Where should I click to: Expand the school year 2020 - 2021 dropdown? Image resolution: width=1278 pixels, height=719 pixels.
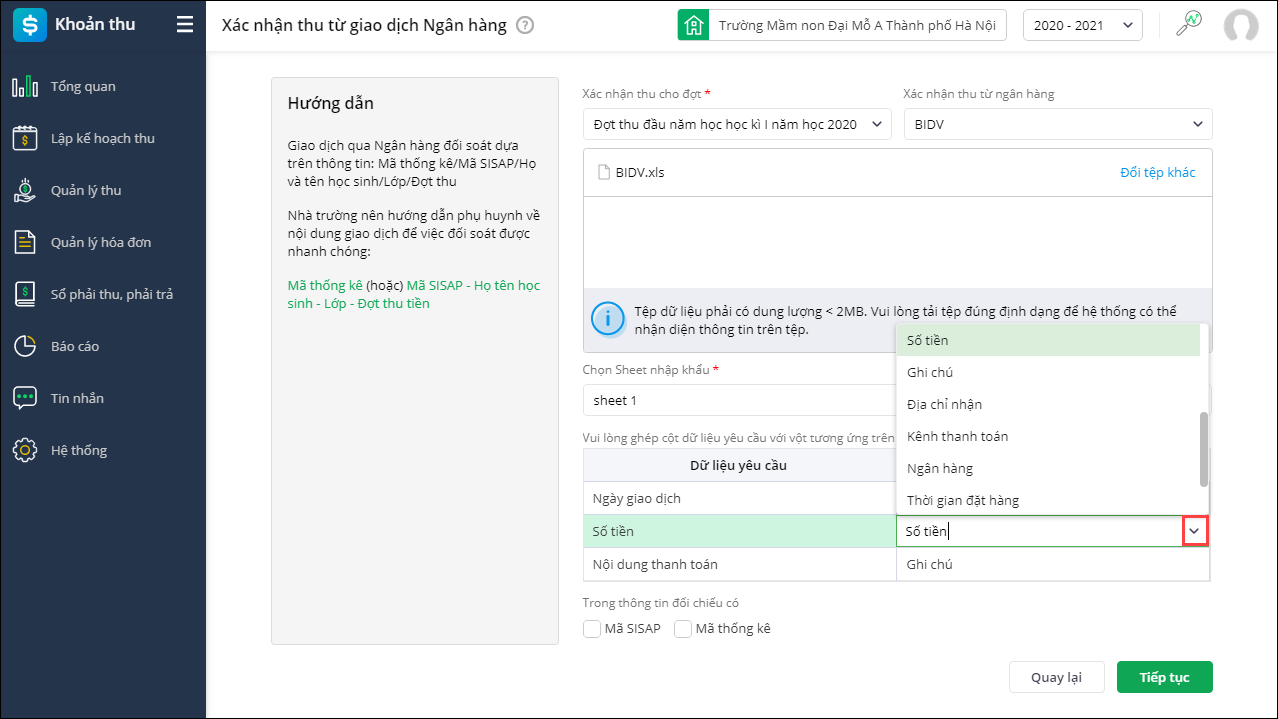[1083, 25]
